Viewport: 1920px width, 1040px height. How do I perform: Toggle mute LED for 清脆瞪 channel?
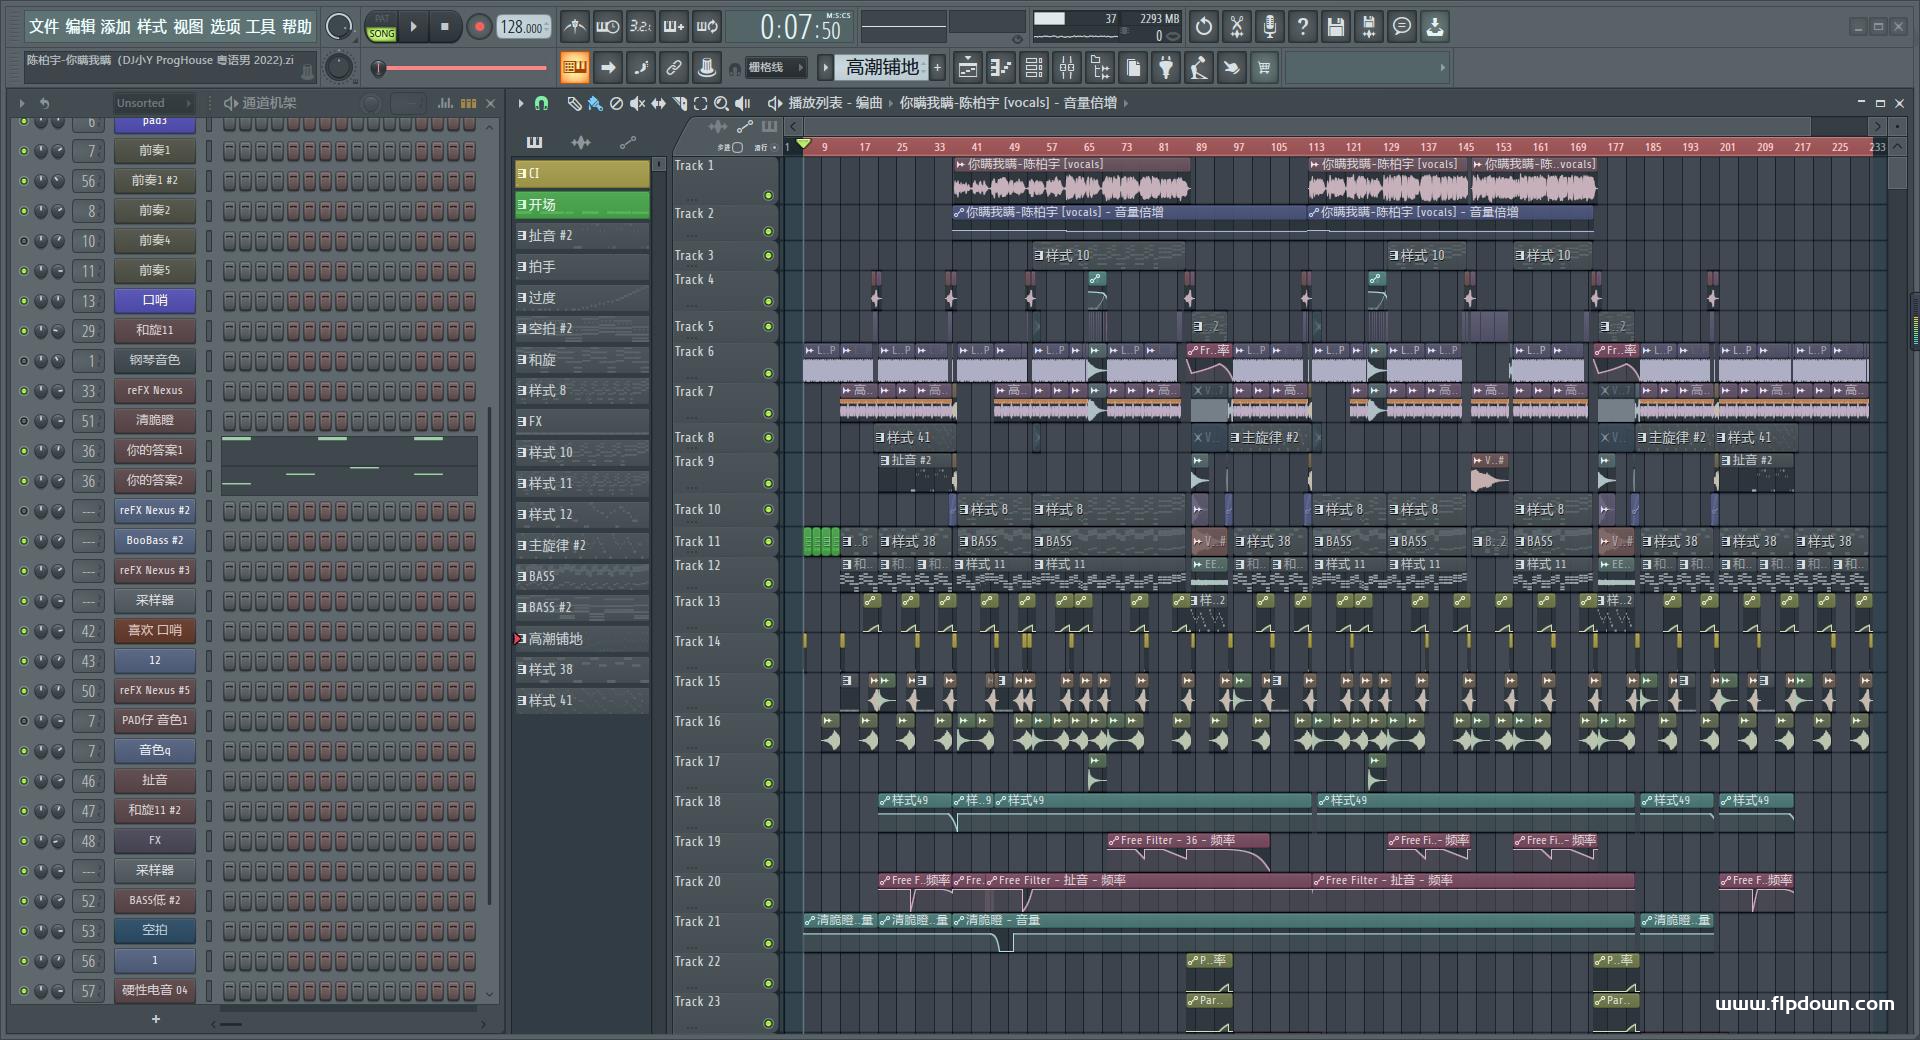click(x=24, y=421)
